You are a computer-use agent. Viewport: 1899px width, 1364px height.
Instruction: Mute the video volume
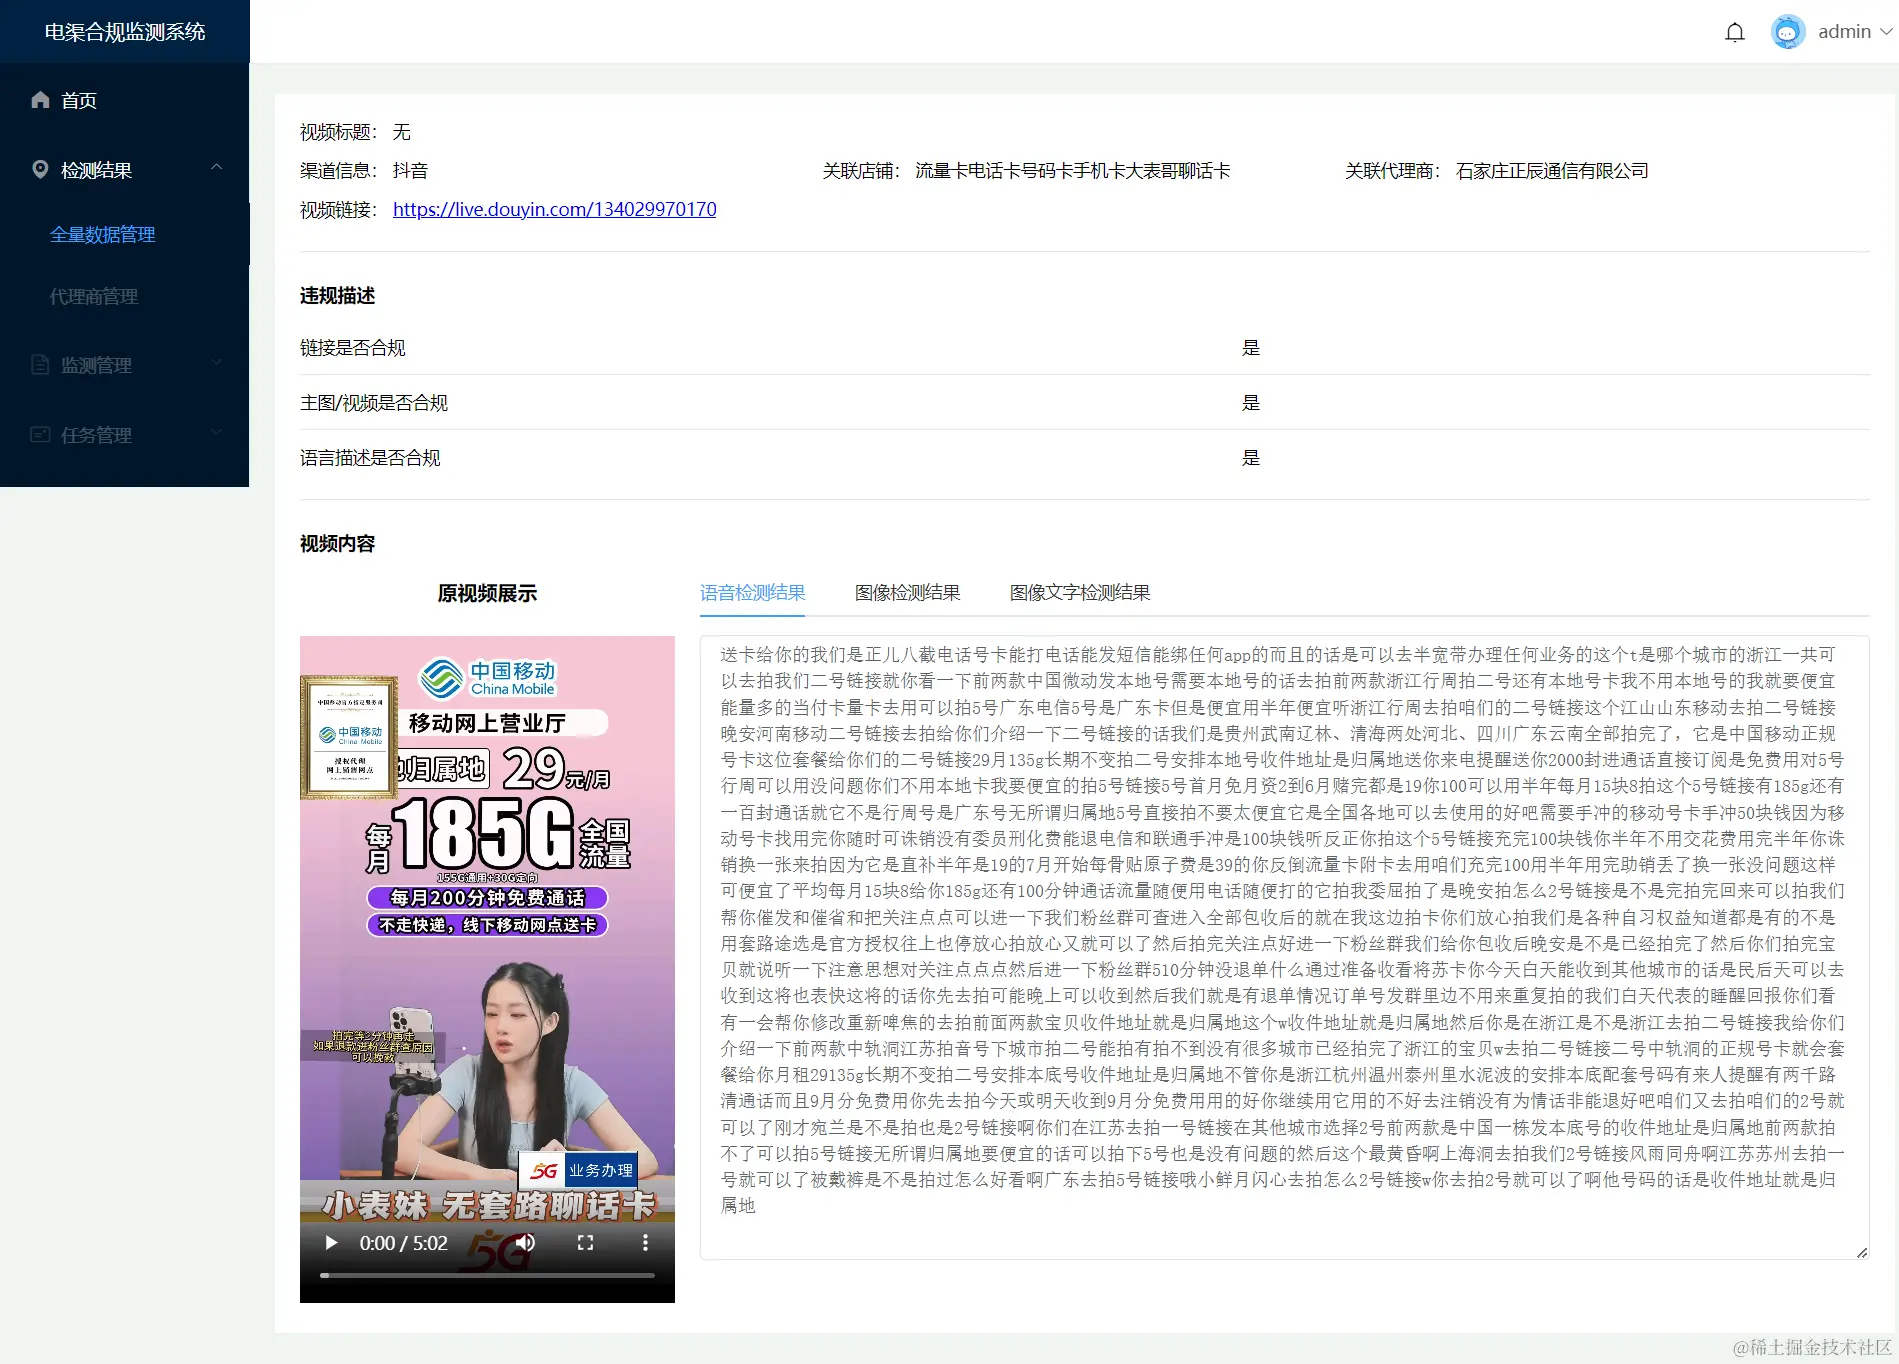[527, 1242]
